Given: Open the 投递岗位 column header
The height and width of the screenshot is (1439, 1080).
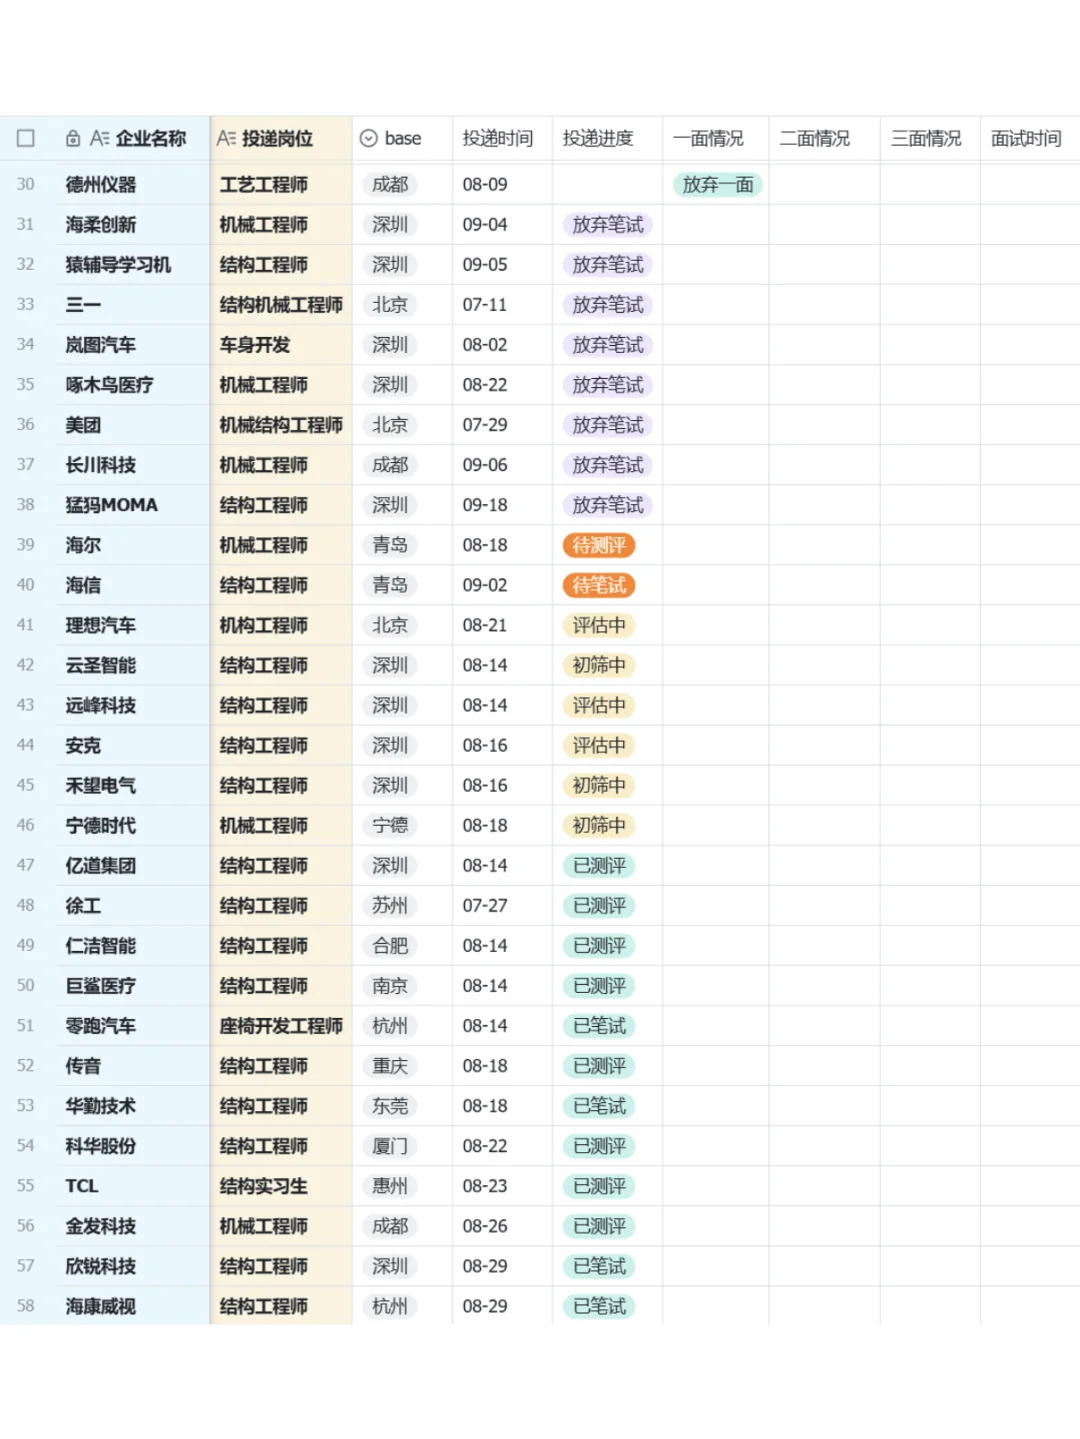Looking at the screenshot, I should (x=281, y=138).
